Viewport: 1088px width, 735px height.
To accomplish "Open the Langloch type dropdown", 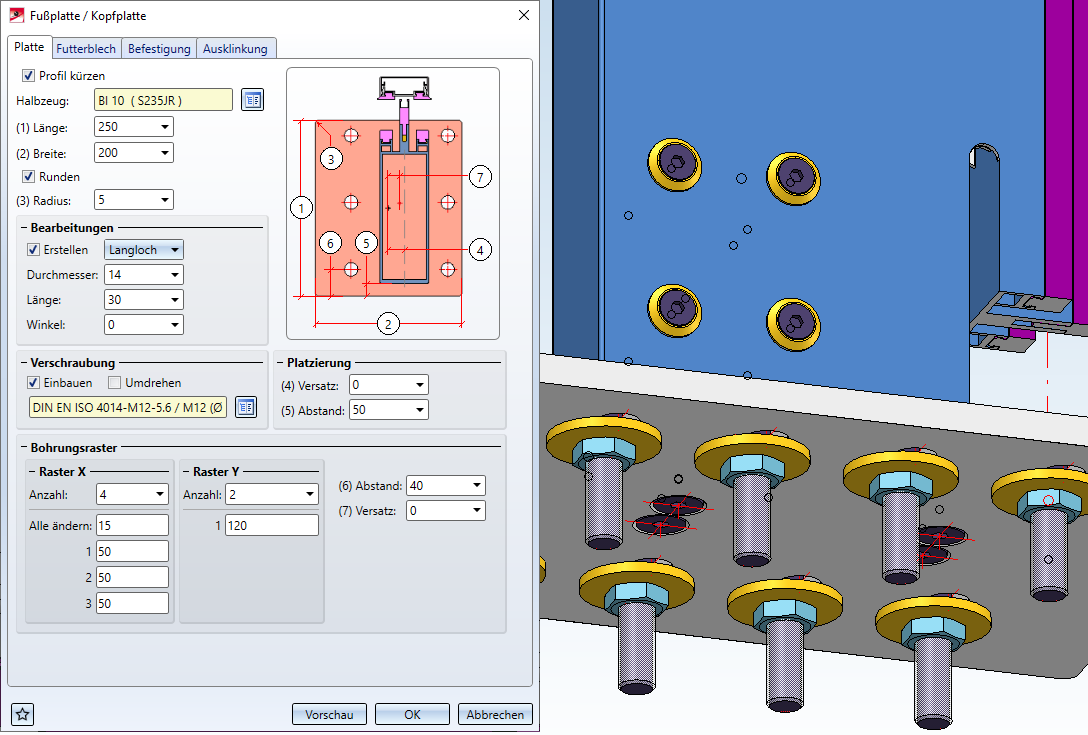I will point(144,250).
